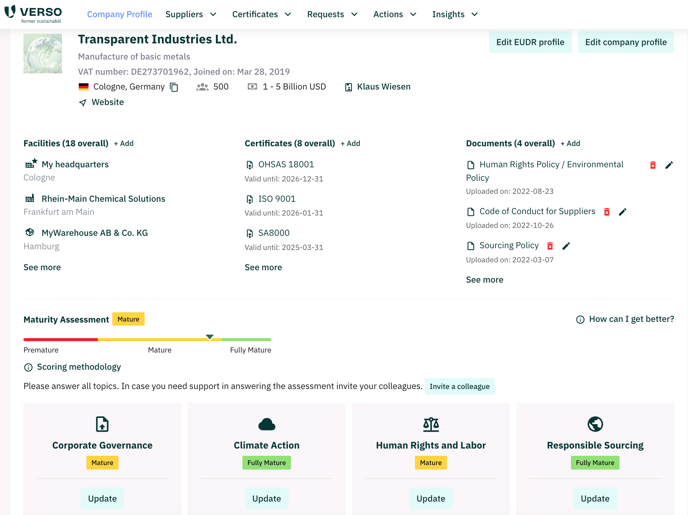Open How can I get better? link

(631, 319)
